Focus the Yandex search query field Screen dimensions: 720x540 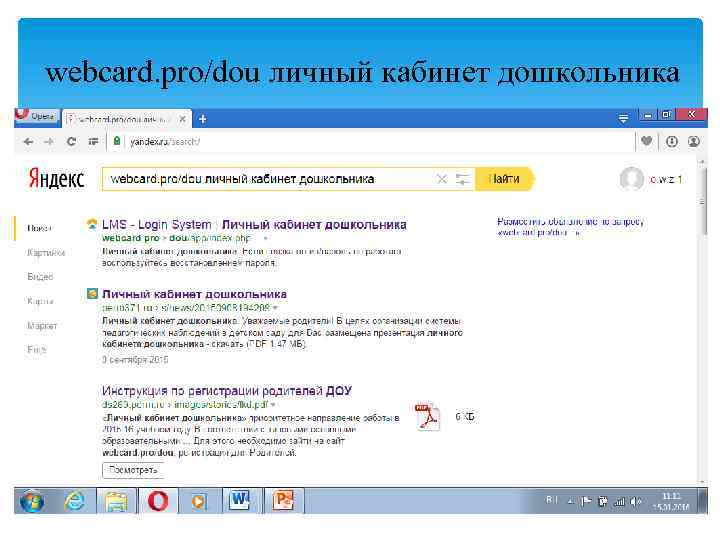pos(269,179)
